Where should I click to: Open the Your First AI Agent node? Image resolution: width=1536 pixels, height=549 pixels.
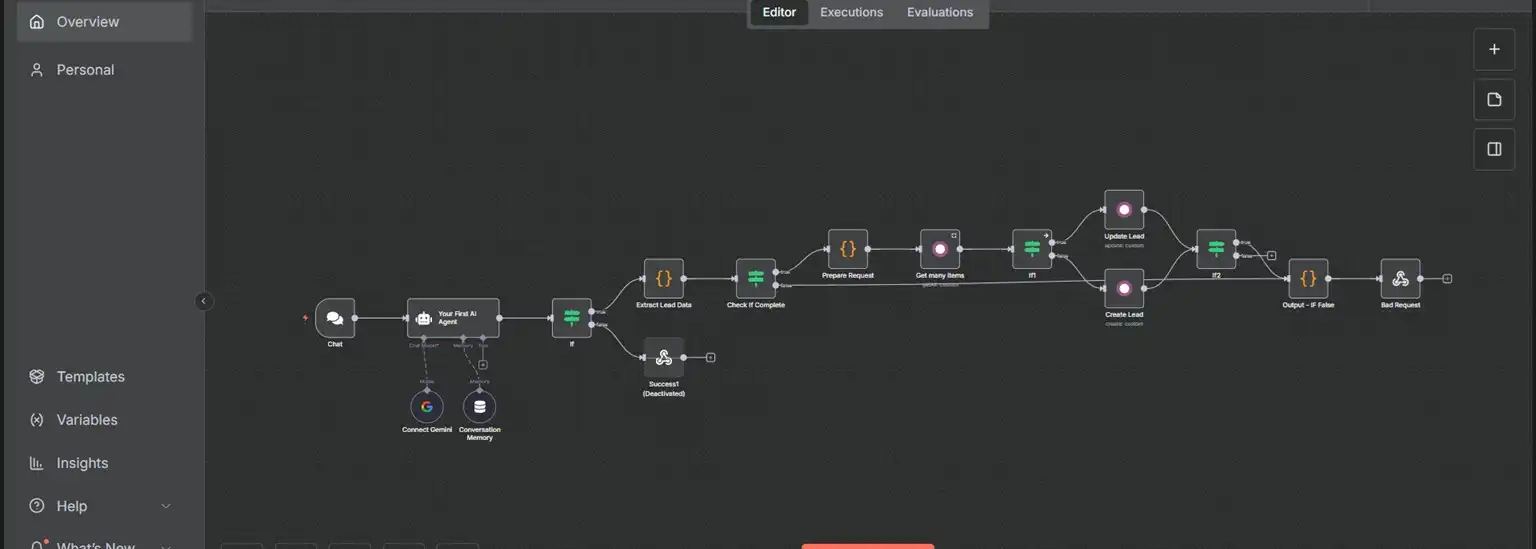(x=452, y=318)
